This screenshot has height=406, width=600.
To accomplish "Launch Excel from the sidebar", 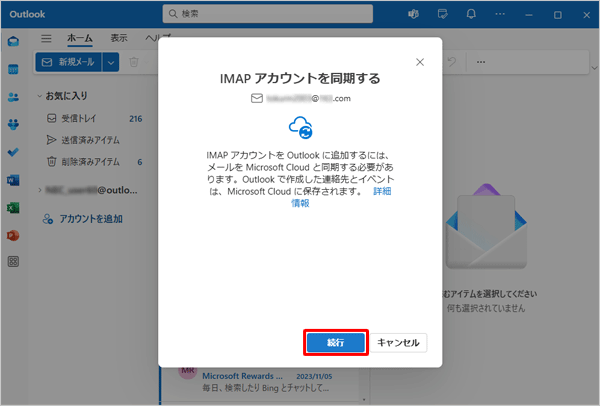I will [13, 208].
